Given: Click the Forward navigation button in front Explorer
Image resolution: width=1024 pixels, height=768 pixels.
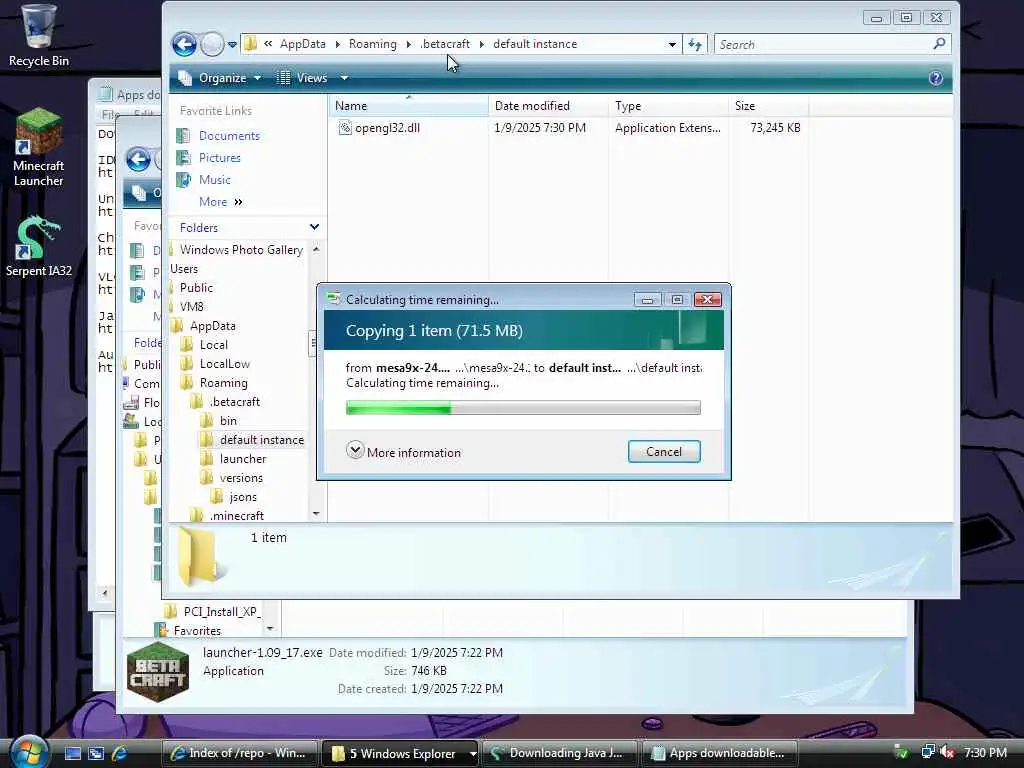Looking at the screenshot, I should (212, 44).
